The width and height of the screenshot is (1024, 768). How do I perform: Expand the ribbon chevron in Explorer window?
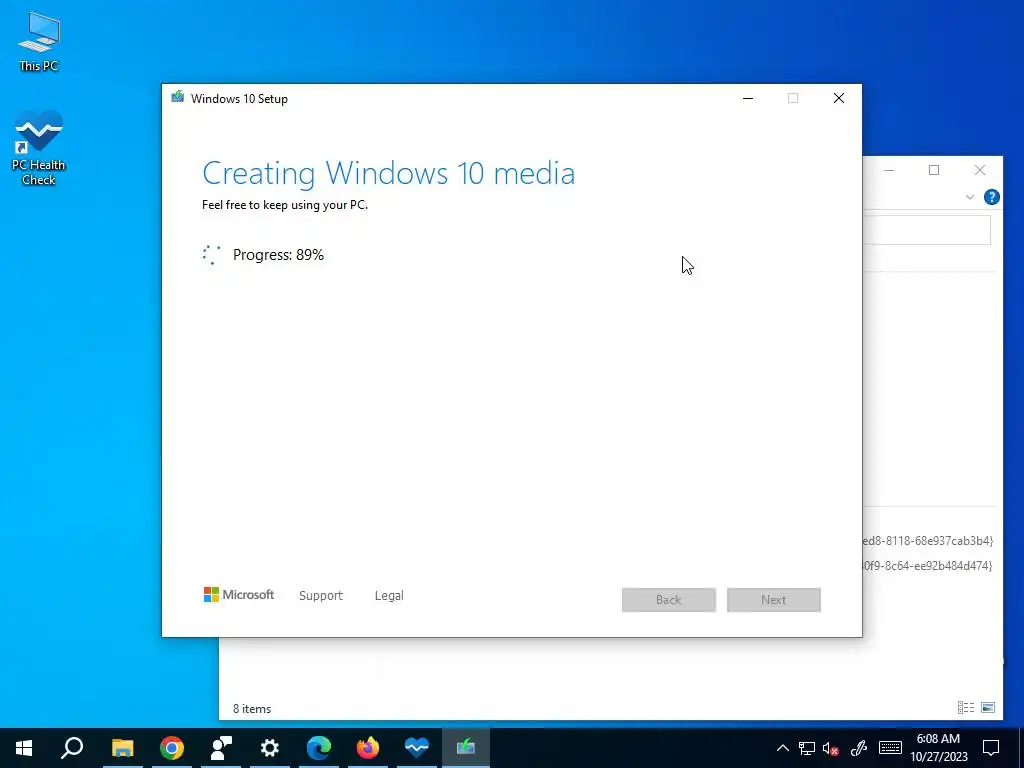tap(970, 197)
